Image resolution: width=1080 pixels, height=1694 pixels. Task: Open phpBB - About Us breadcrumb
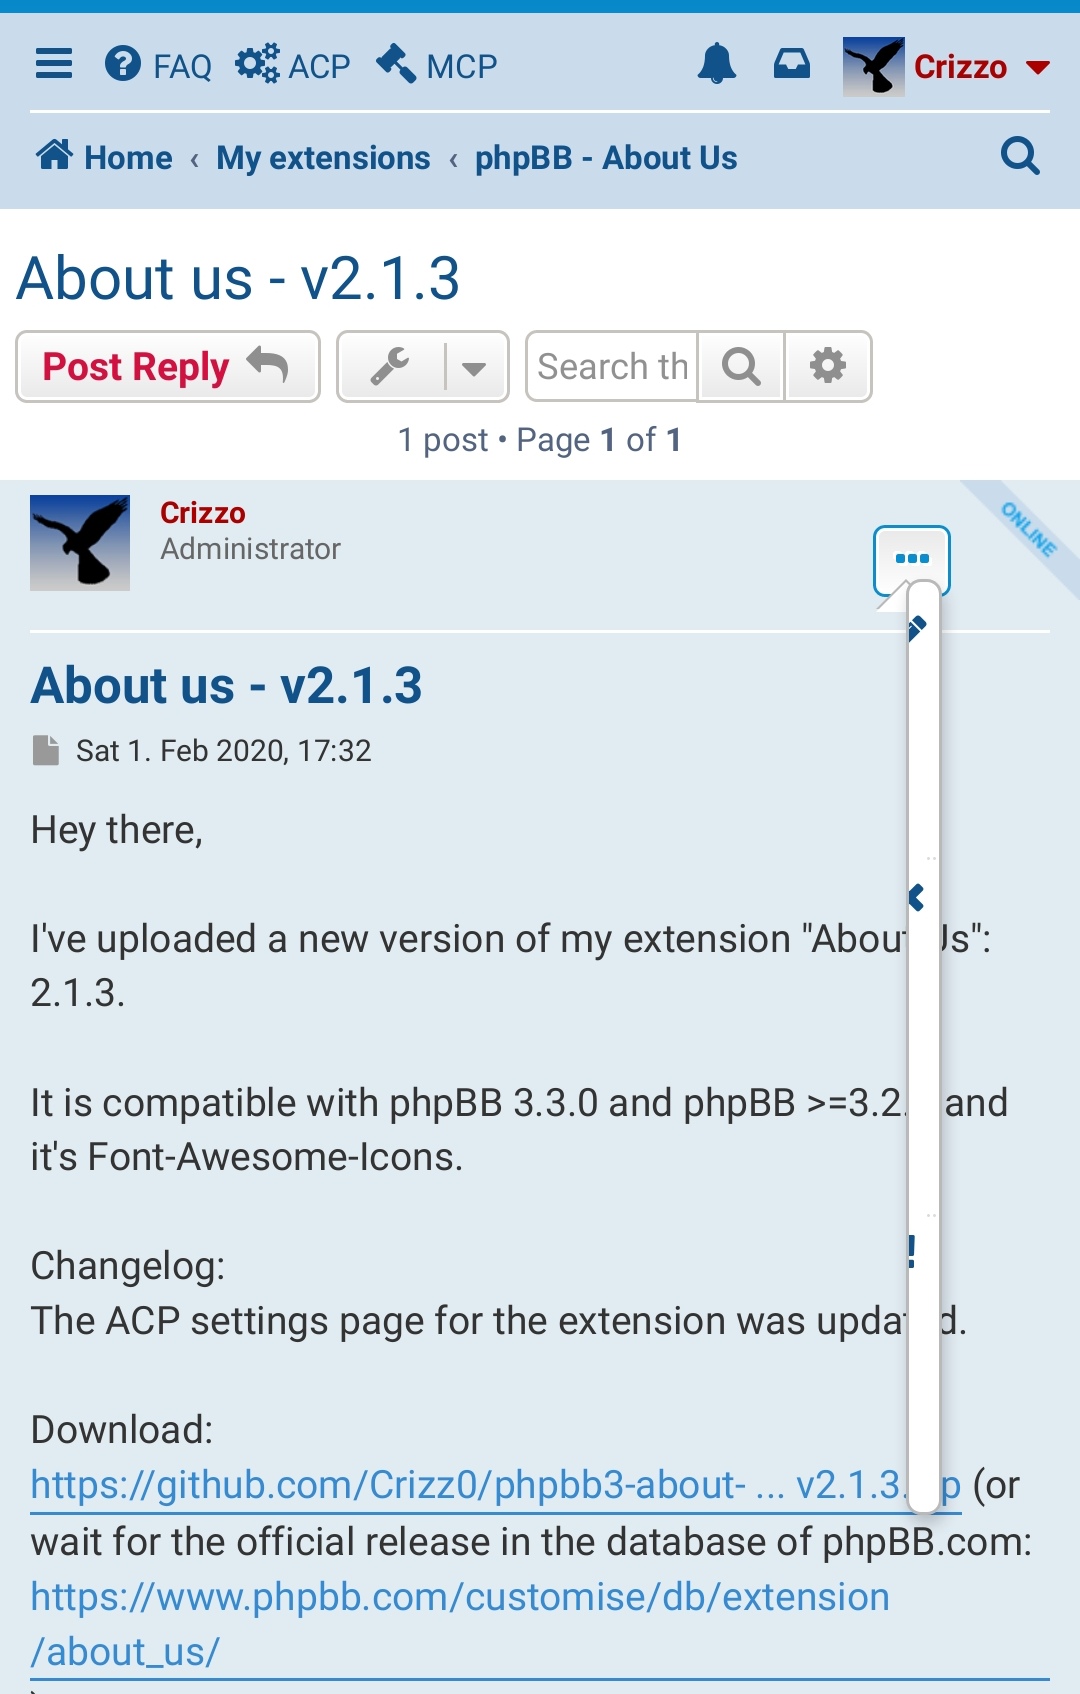[x=606, y=158]
